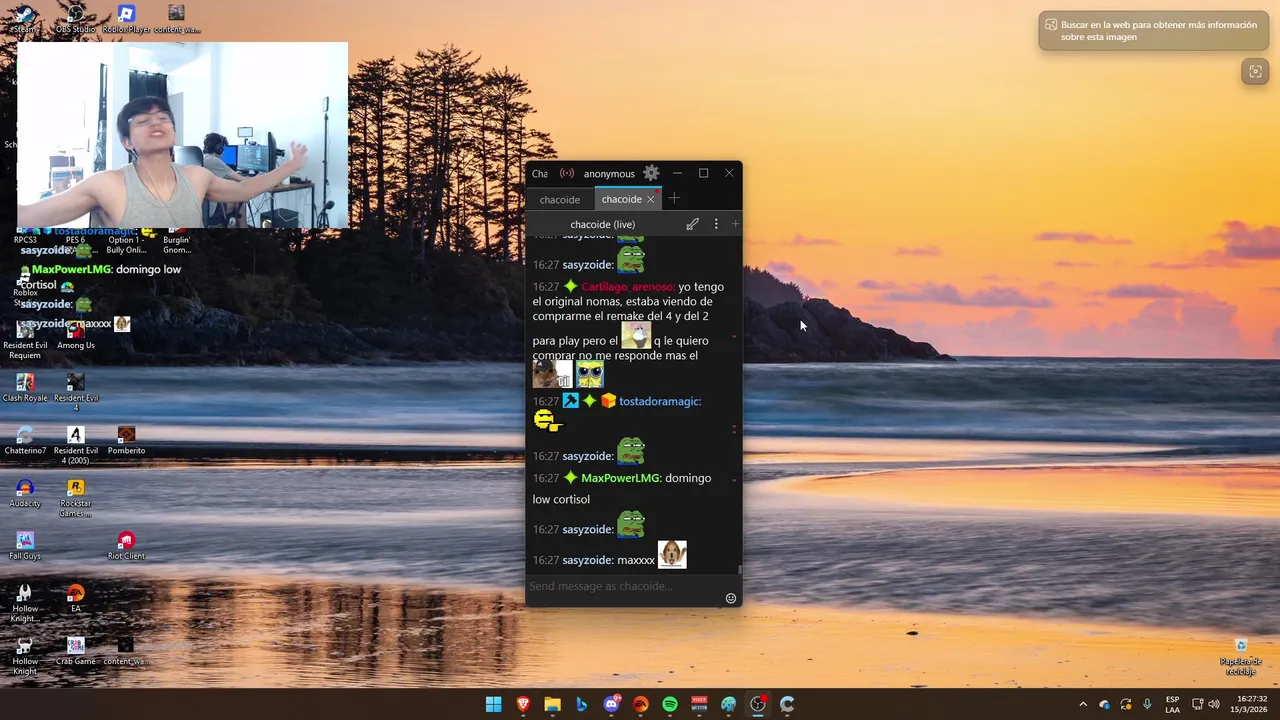Select the Pomberito desktop icon
1280x720 pixels.
[126, 440]
